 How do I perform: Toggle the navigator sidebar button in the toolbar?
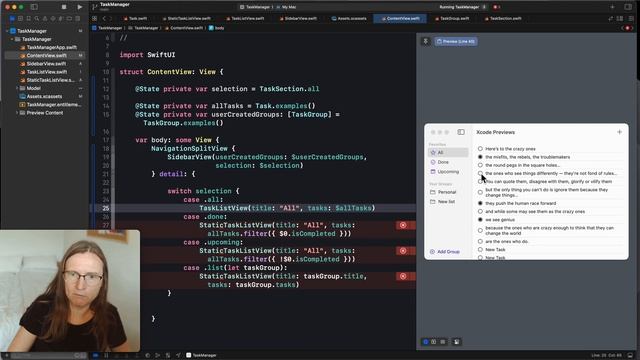34,7
